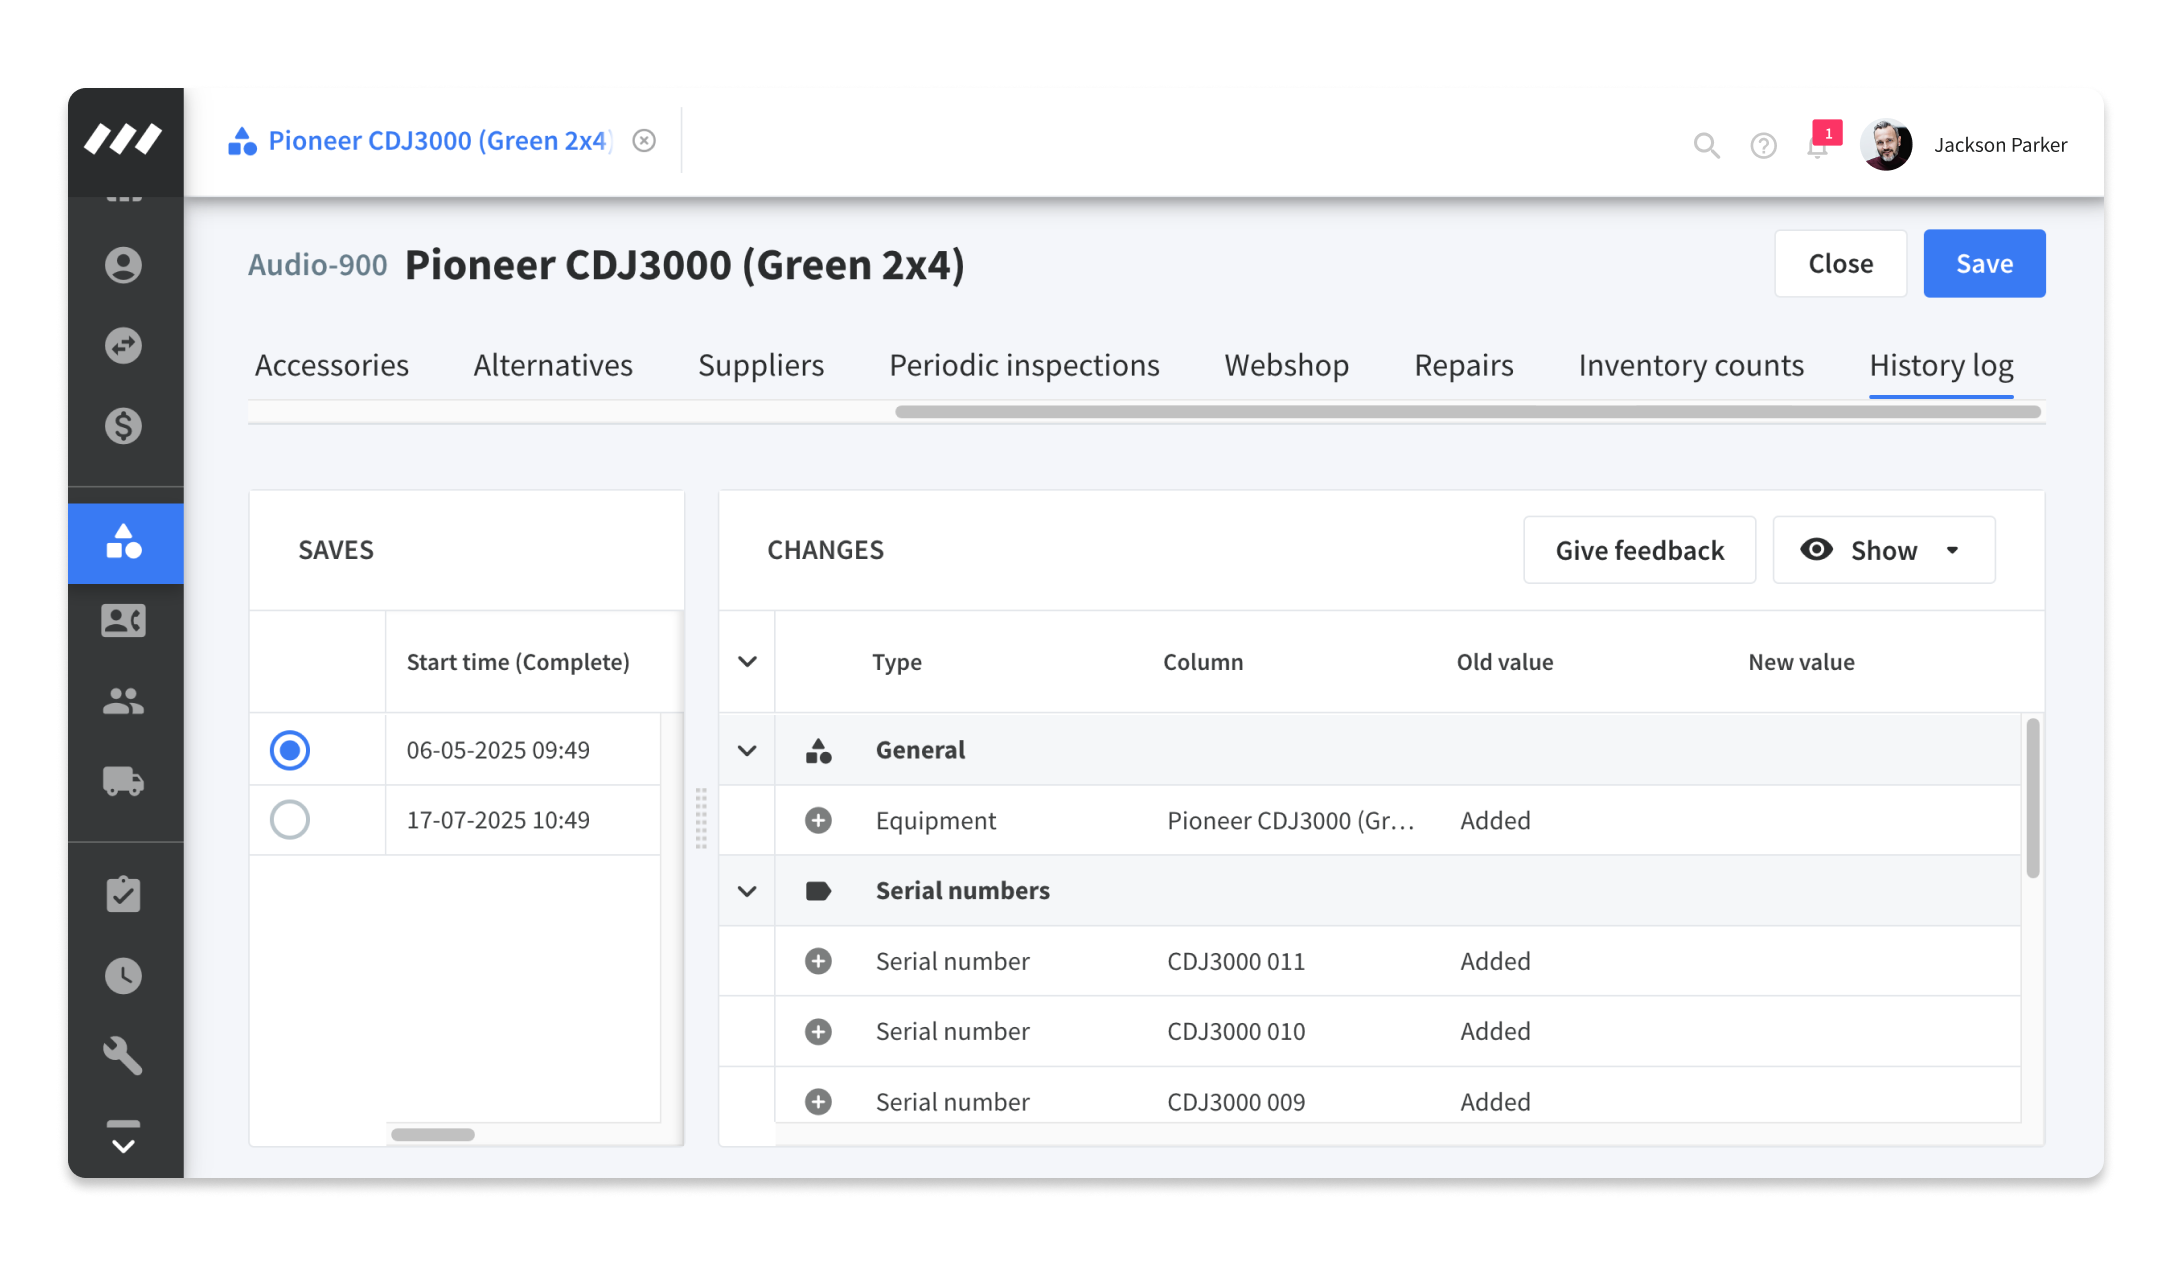Click the Give feedback button
This screenshot has height=1266, width=2170.
tap(1639, 550)
